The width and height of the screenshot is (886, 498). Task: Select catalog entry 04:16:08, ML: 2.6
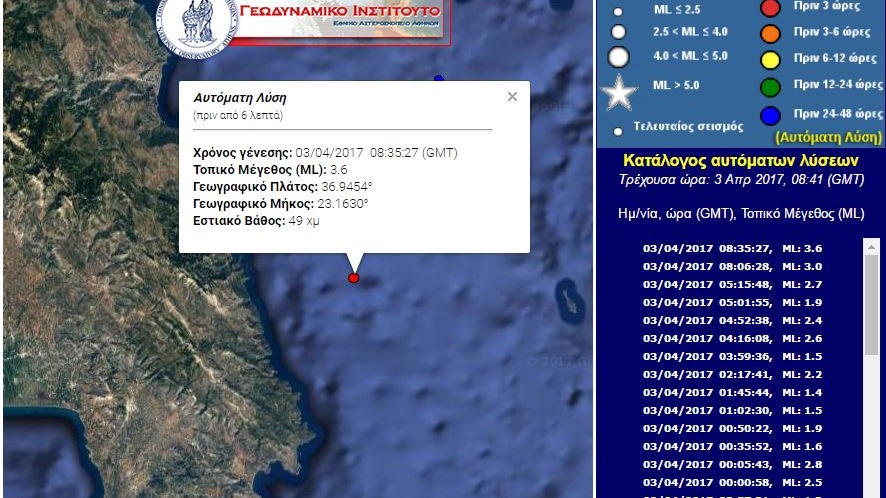tap(732, 339)
